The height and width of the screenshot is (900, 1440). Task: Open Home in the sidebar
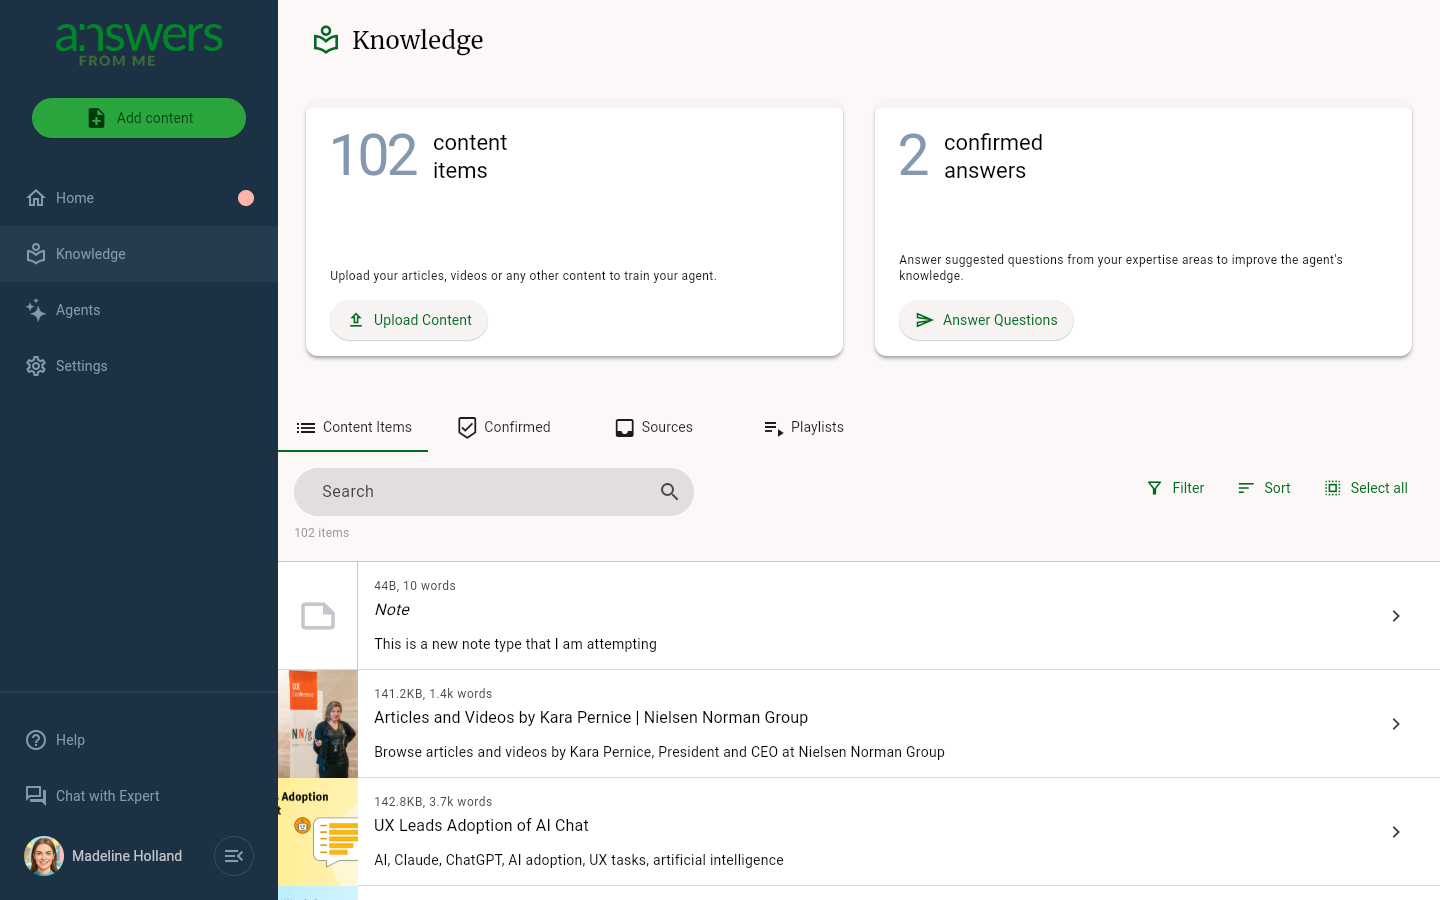(139, 198)
